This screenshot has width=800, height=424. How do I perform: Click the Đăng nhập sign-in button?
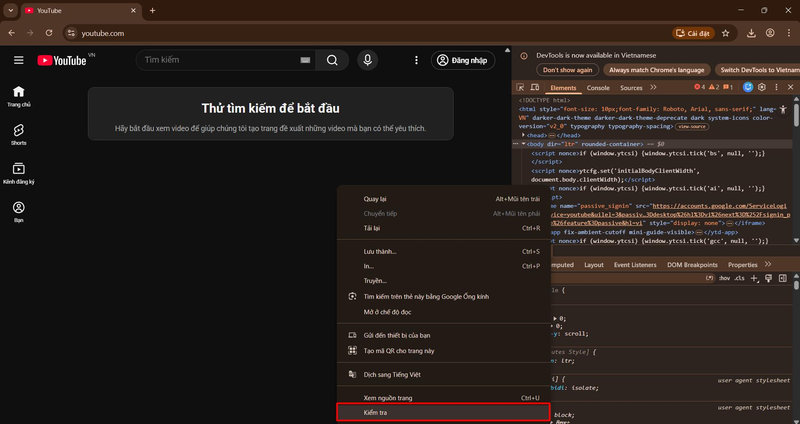(x=463, y=60)
